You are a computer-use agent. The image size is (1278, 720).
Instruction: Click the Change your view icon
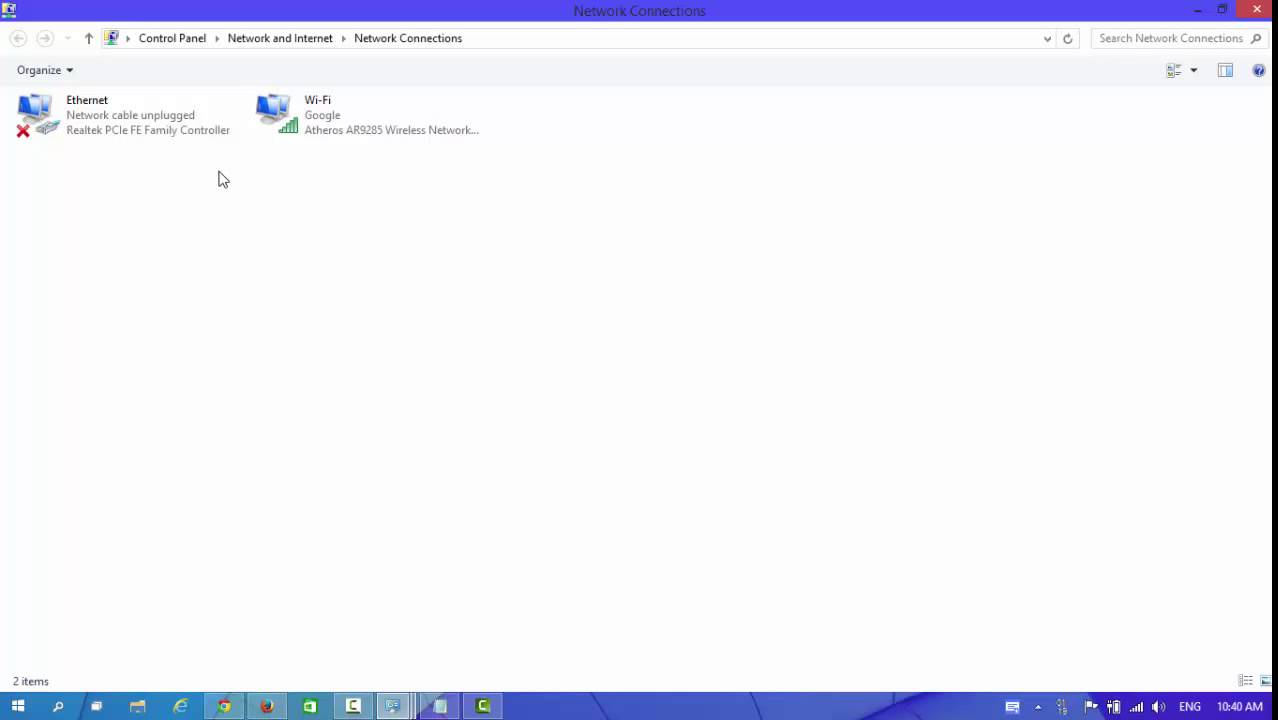(1174, 70)
